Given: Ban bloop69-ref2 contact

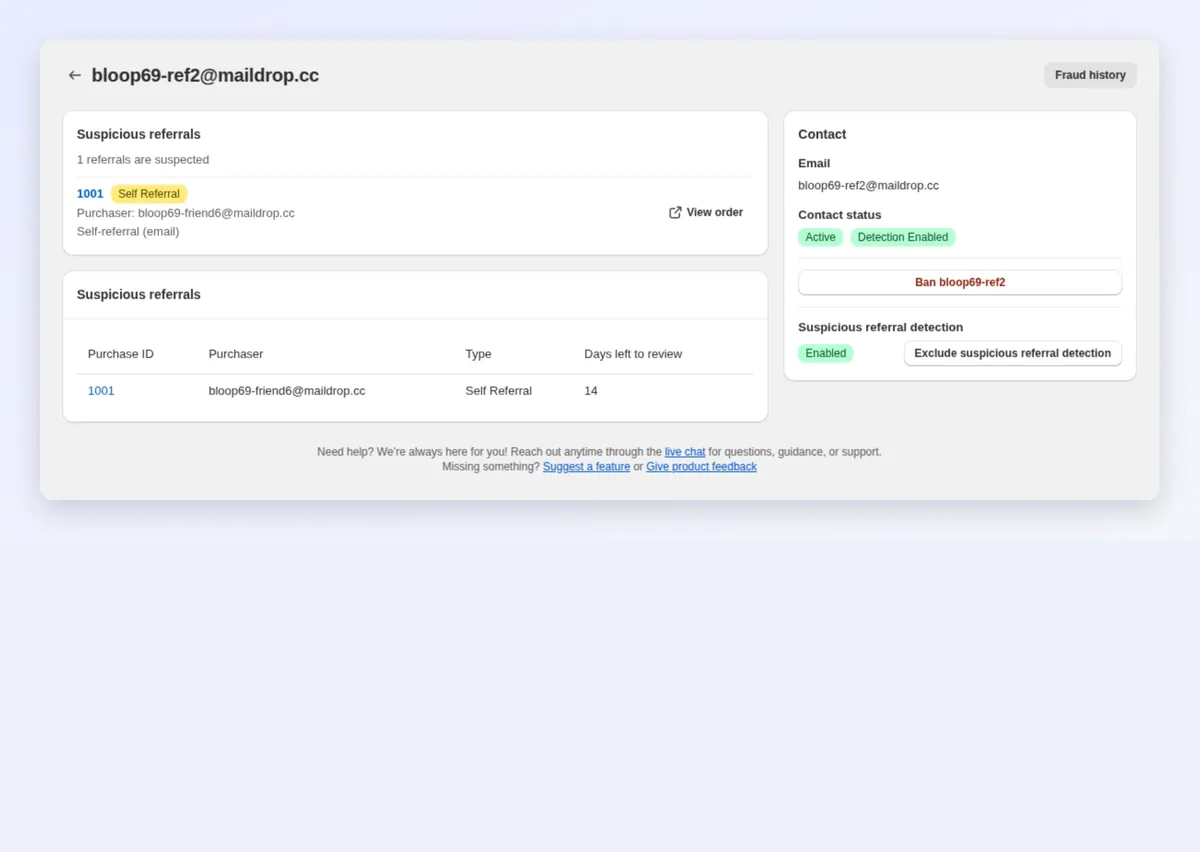Looking at the screenshot, I should [x=960, y=282].
